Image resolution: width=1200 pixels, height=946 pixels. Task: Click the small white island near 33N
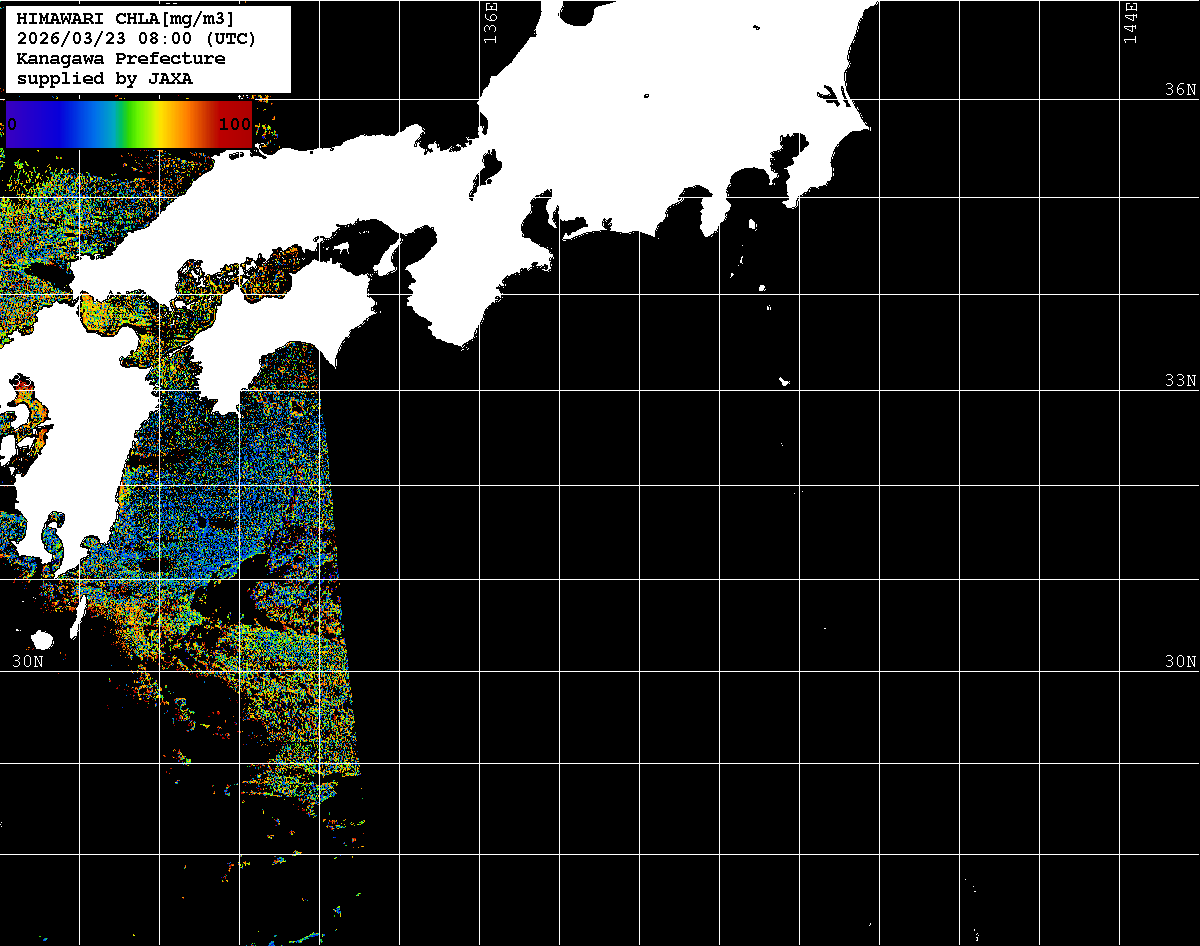[x=785, y=381]
